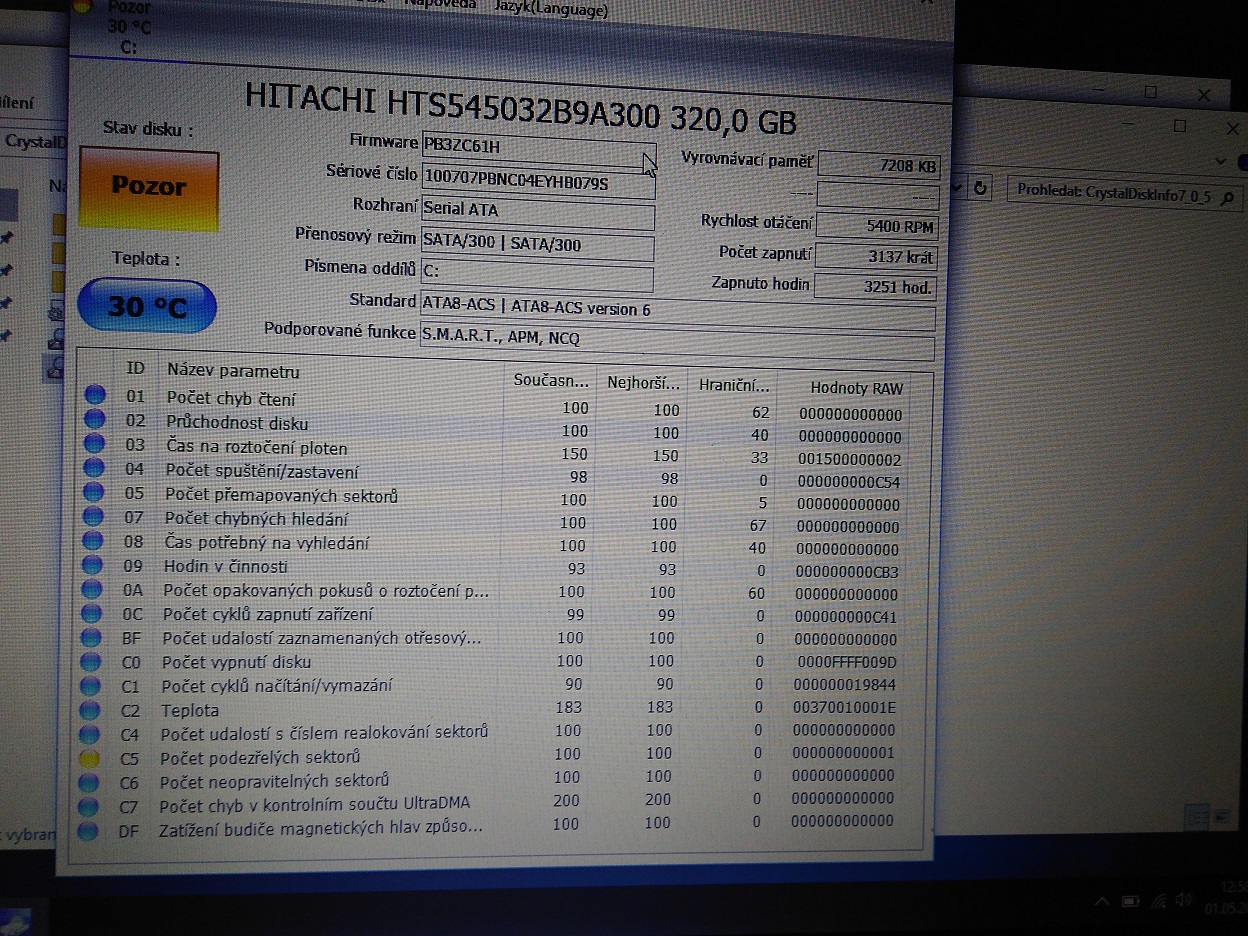Click the yellow status dot for Počet podezřelých sektorů
The image size is (1248, 936).
[90, 757]
